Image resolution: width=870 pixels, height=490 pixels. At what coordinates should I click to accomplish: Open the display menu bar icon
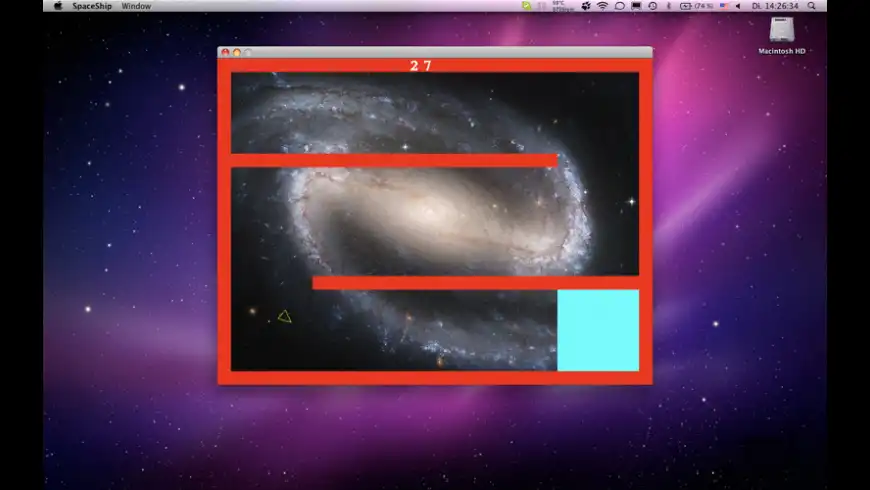pos(636,6)
